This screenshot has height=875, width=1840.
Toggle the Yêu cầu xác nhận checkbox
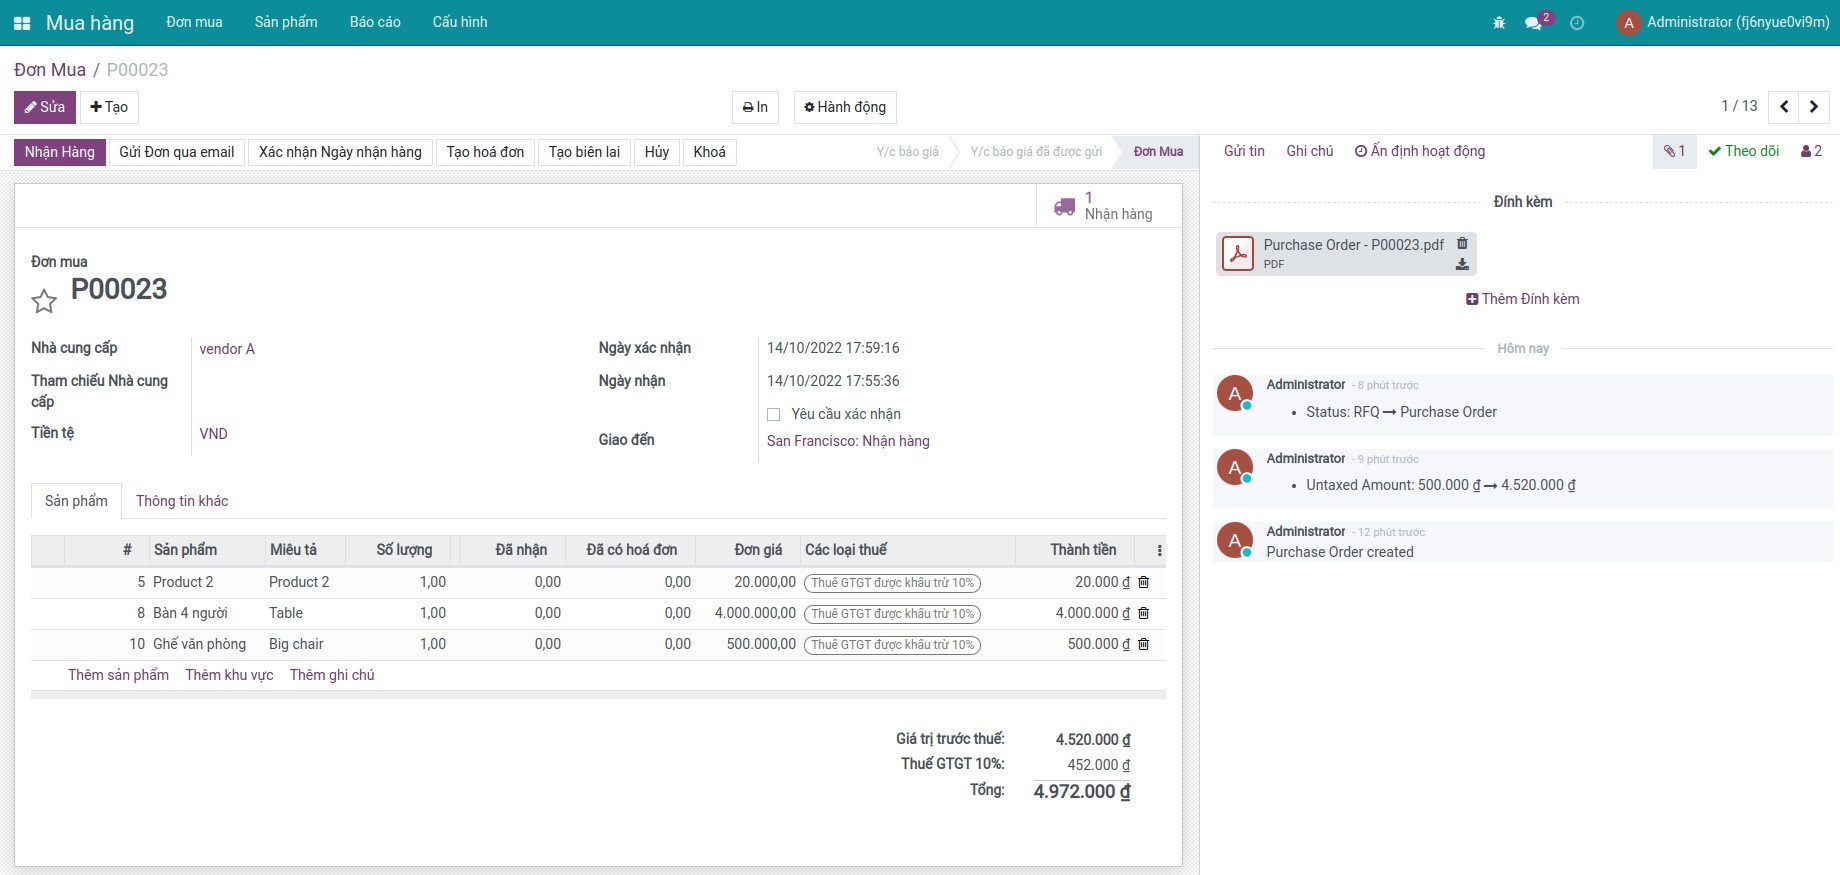773,414
